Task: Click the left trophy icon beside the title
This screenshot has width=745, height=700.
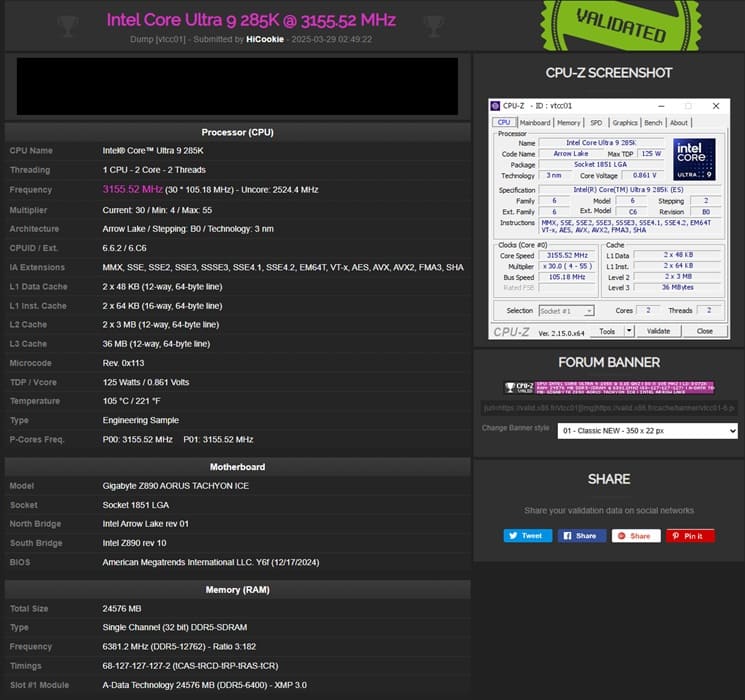Action: coord(68,26)
